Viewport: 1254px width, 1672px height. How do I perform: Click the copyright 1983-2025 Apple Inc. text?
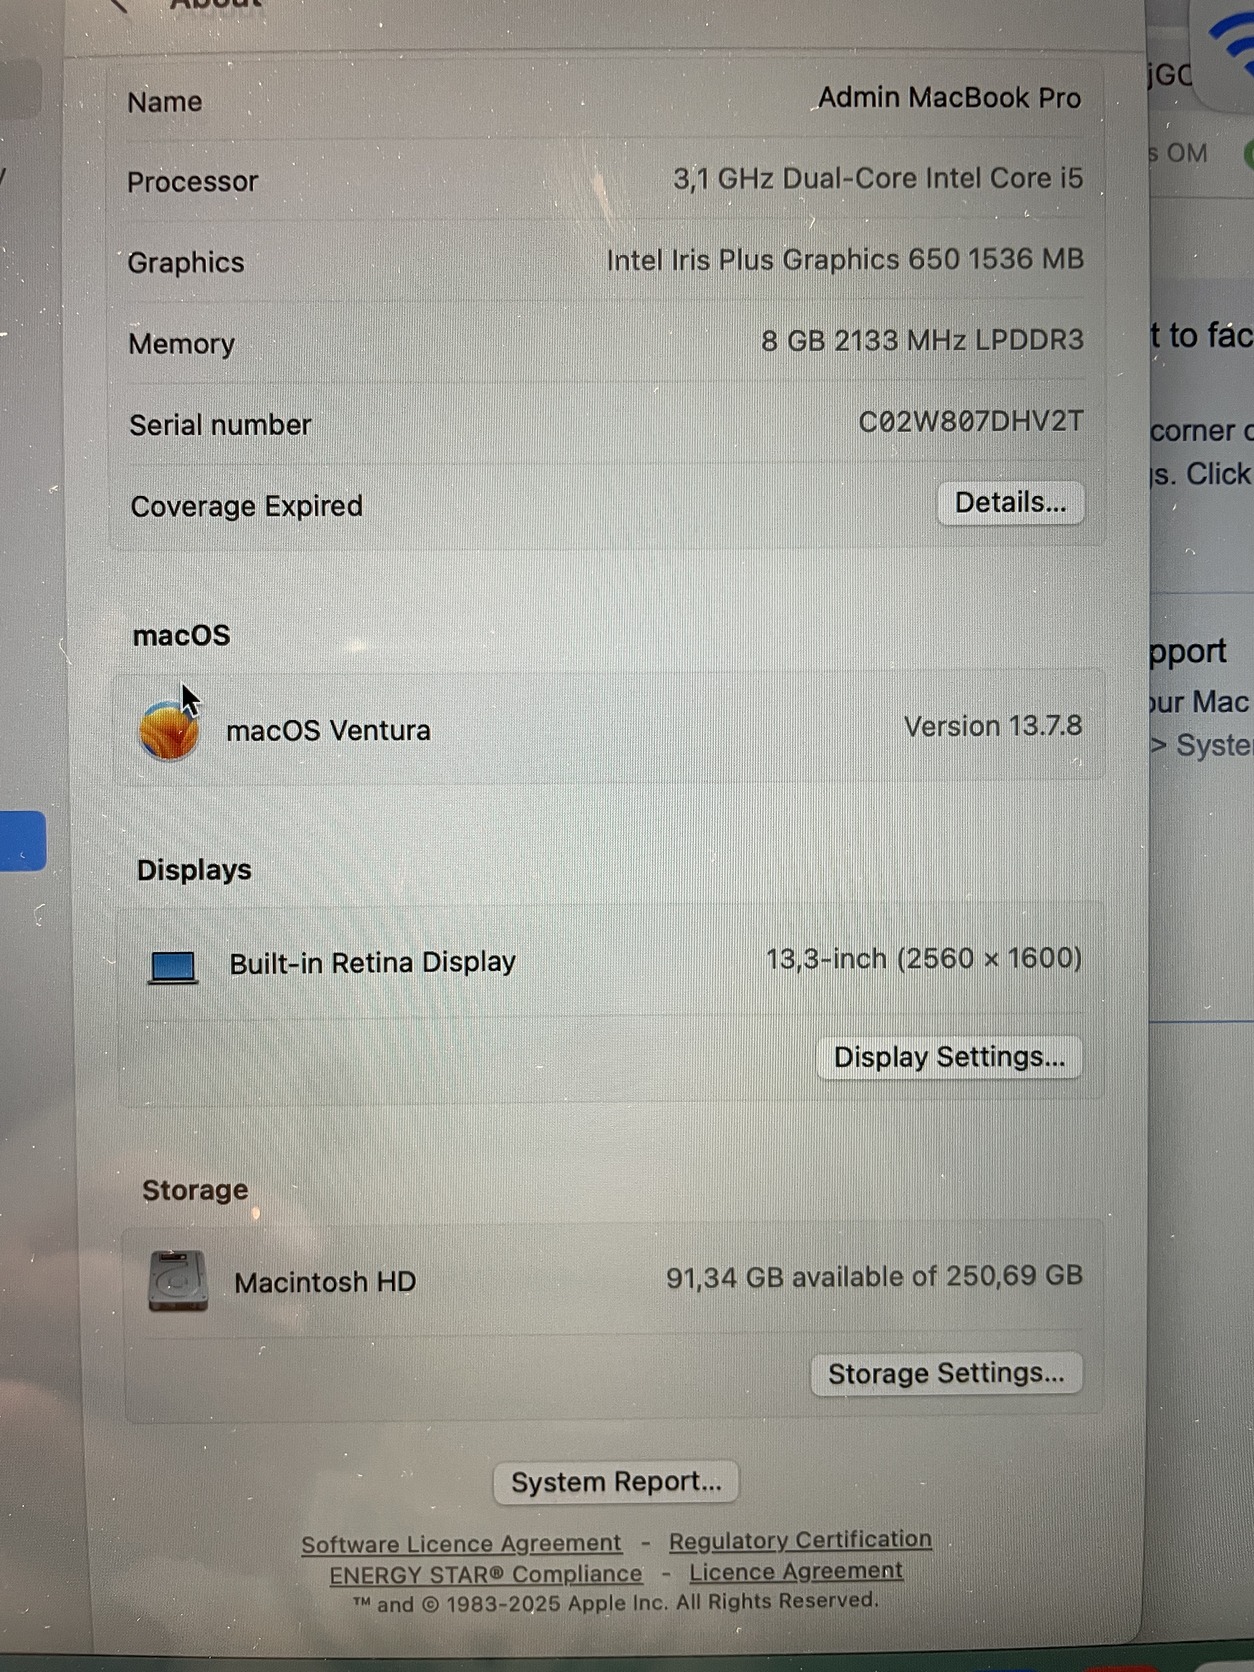click(615, 1603)
